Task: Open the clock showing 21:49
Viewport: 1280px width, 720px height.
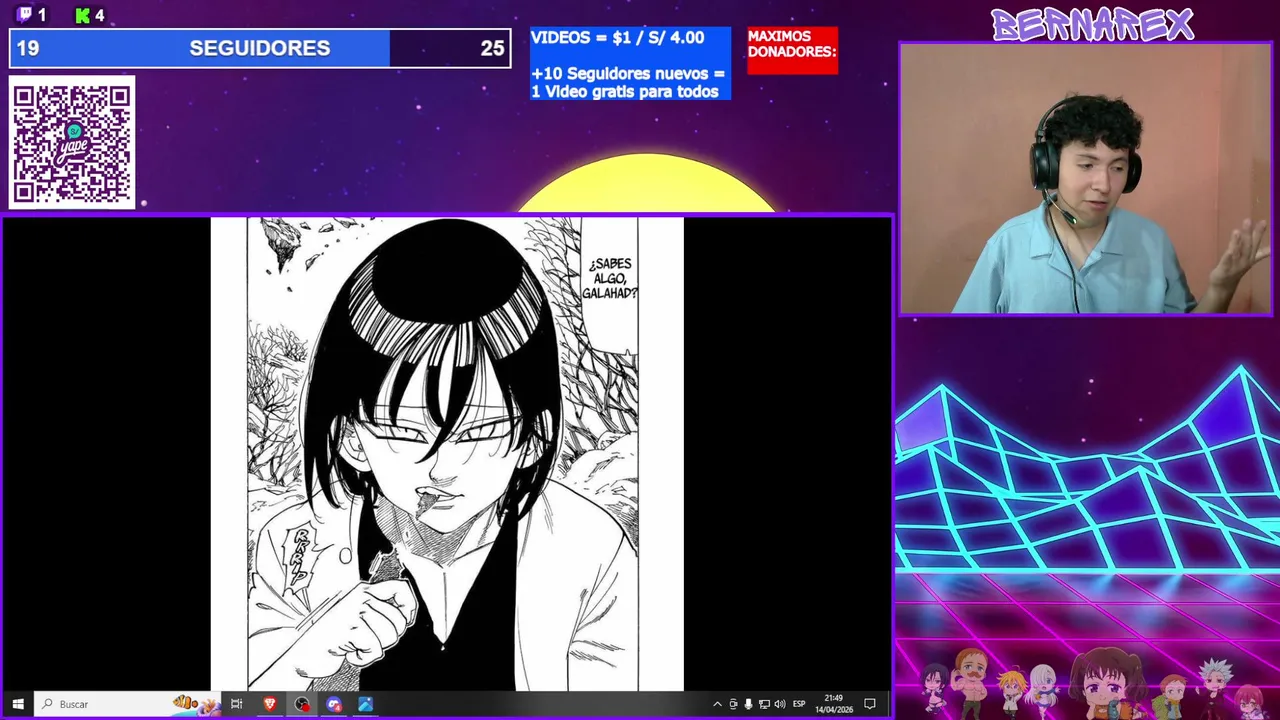Action: pos(833,704)
